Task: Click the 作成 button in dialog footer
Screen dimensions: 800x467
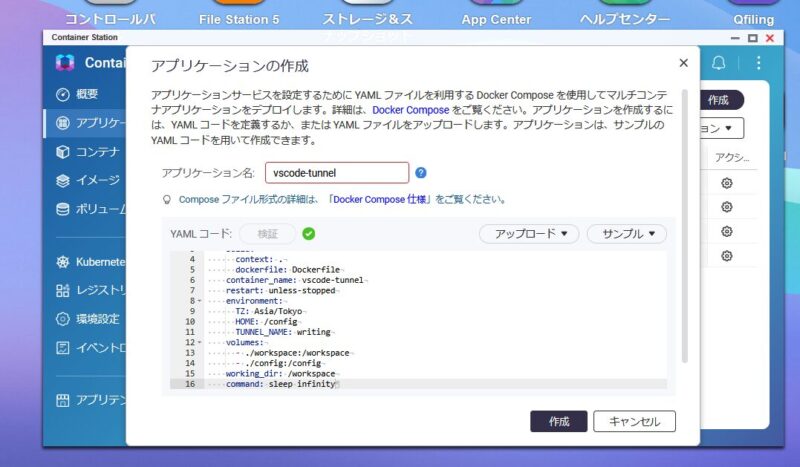Action: [559, 422]
